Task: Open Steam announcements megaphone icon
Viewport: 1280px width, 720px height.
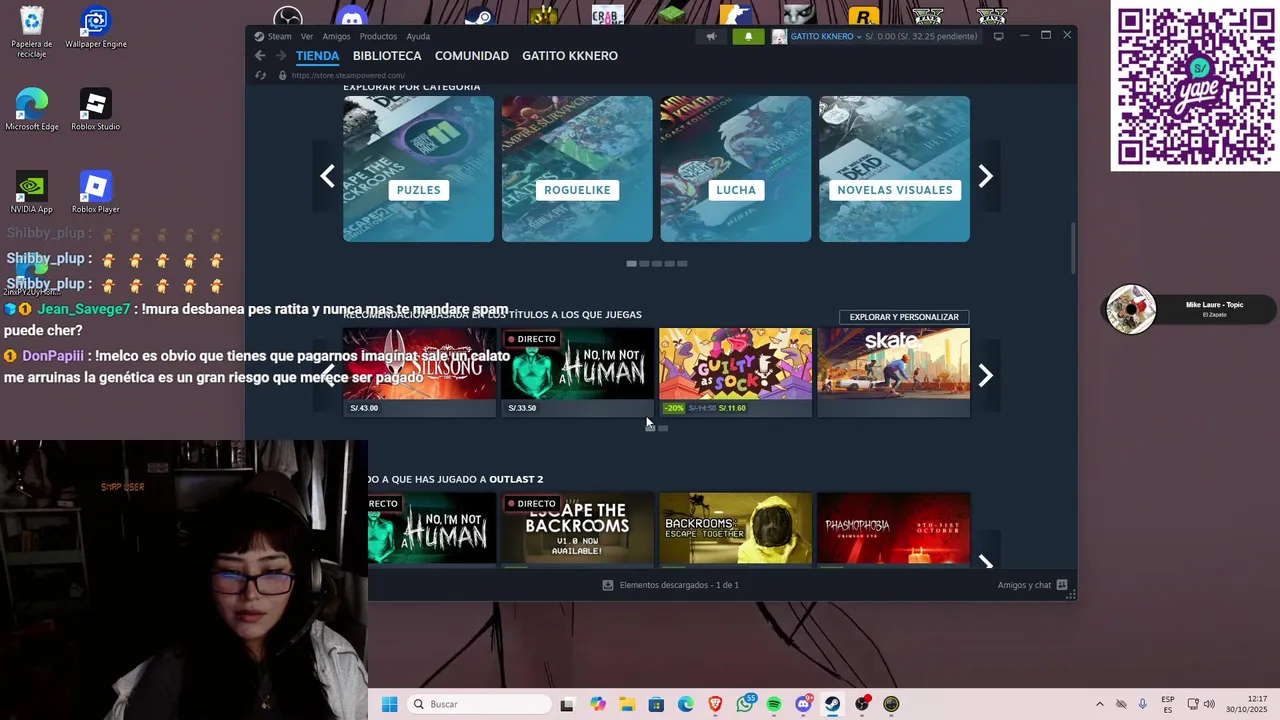Action: click(x=711, y=37)
